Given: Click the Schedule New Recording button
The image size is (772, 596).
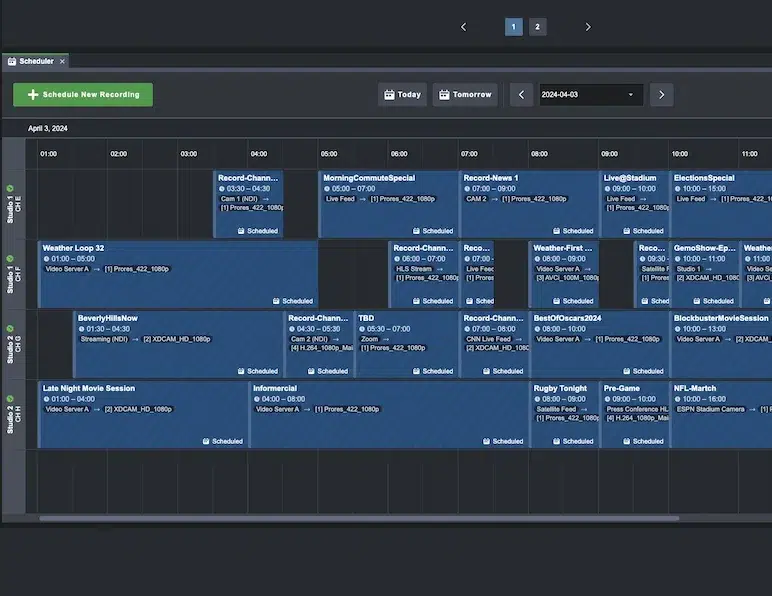Looking at the screenshot, I should [x=83, y=94].
